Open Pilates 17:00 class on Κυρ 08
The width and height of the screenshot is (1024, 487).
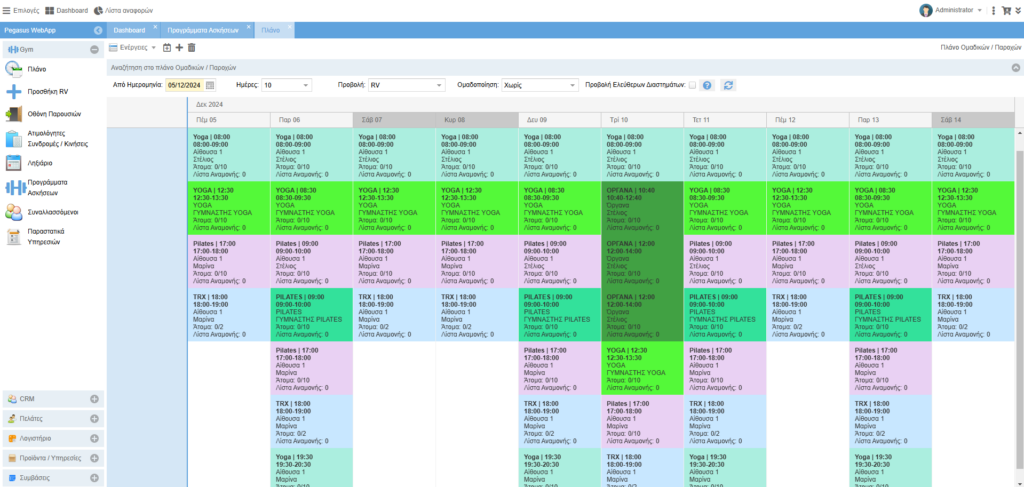pyautogui.click(x=477, y=261)
